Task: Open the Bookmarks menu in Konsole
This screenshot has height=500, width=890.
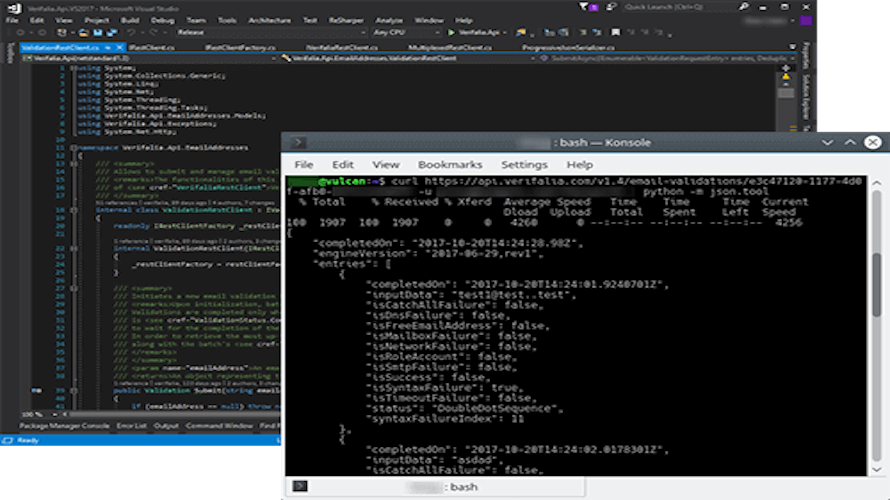Action: (450, 165)
